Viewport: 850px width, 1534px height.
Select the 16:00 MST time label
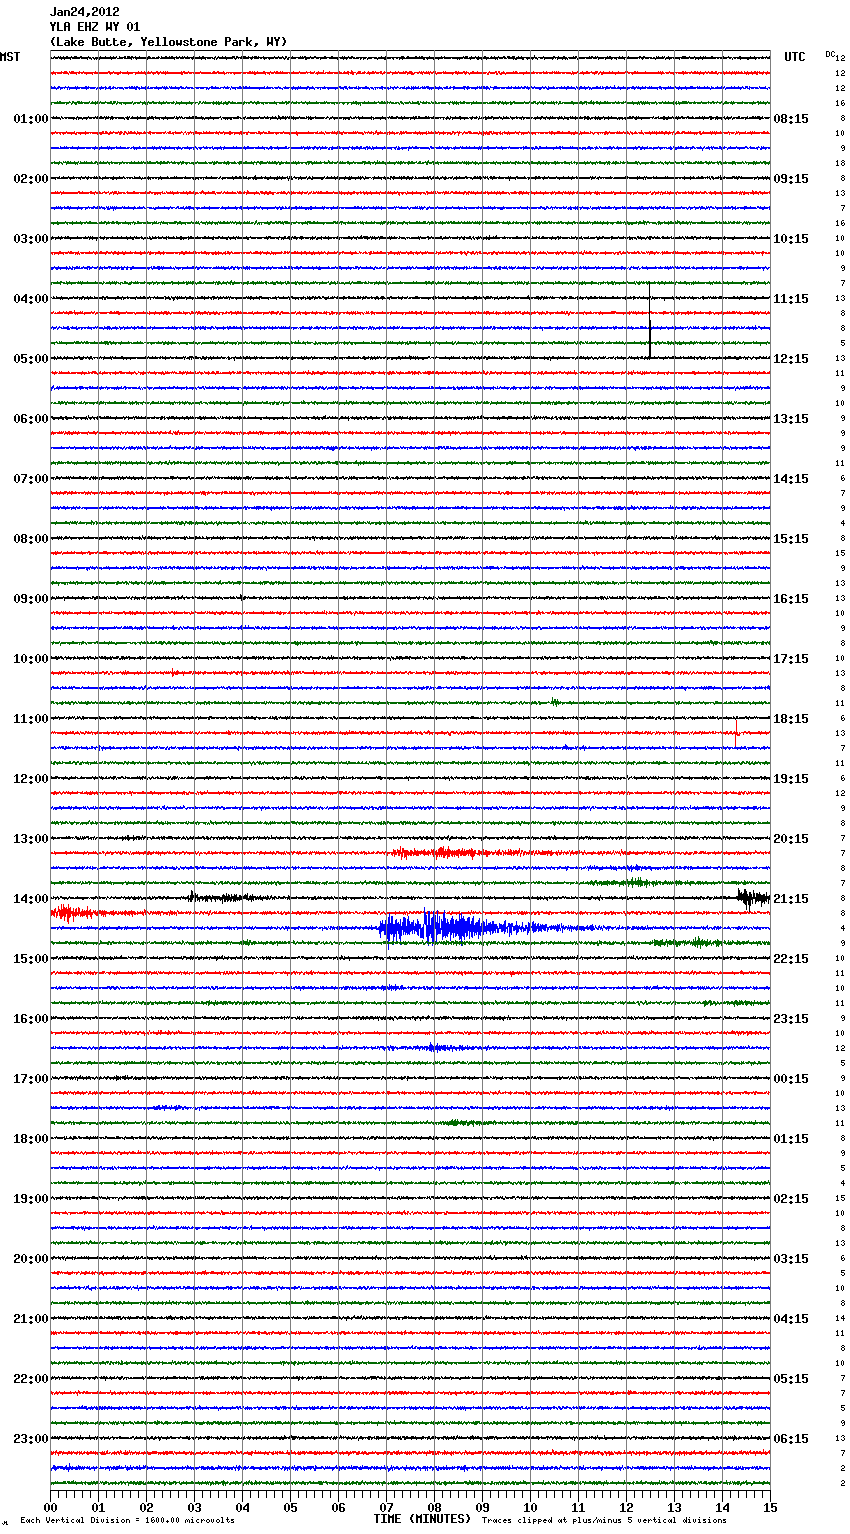pos(31,1019)
